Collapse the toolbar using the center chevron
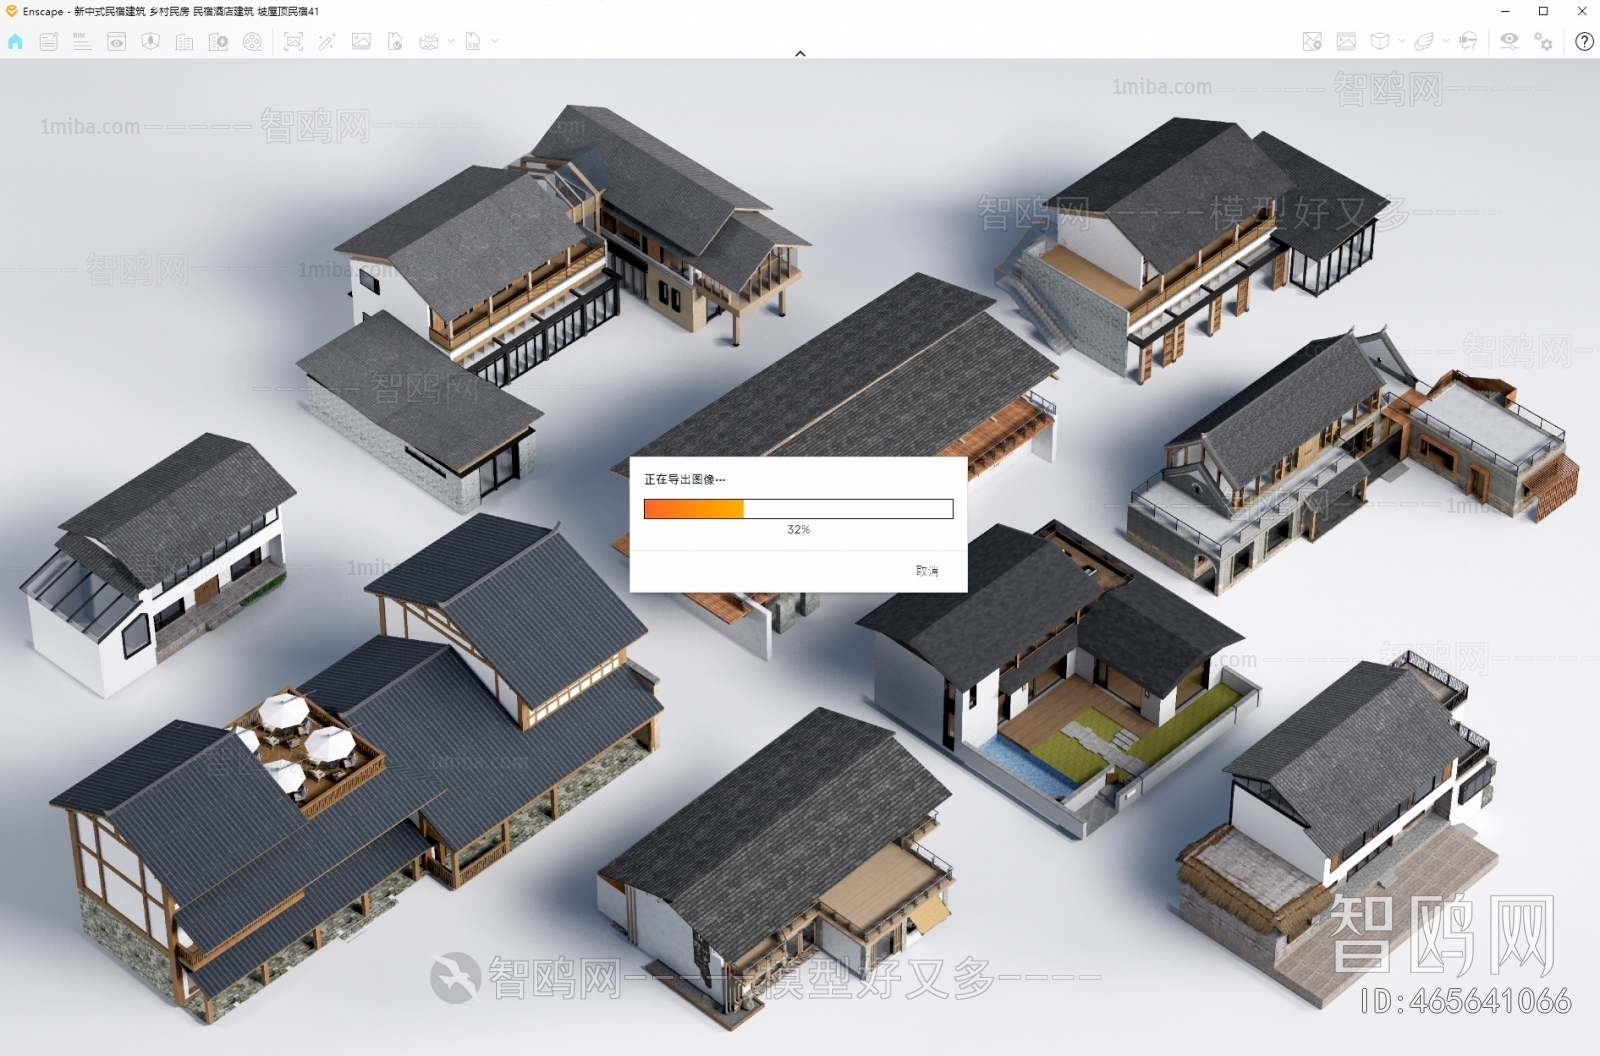Screen dimensions: 1600x1056 point(800,53)
